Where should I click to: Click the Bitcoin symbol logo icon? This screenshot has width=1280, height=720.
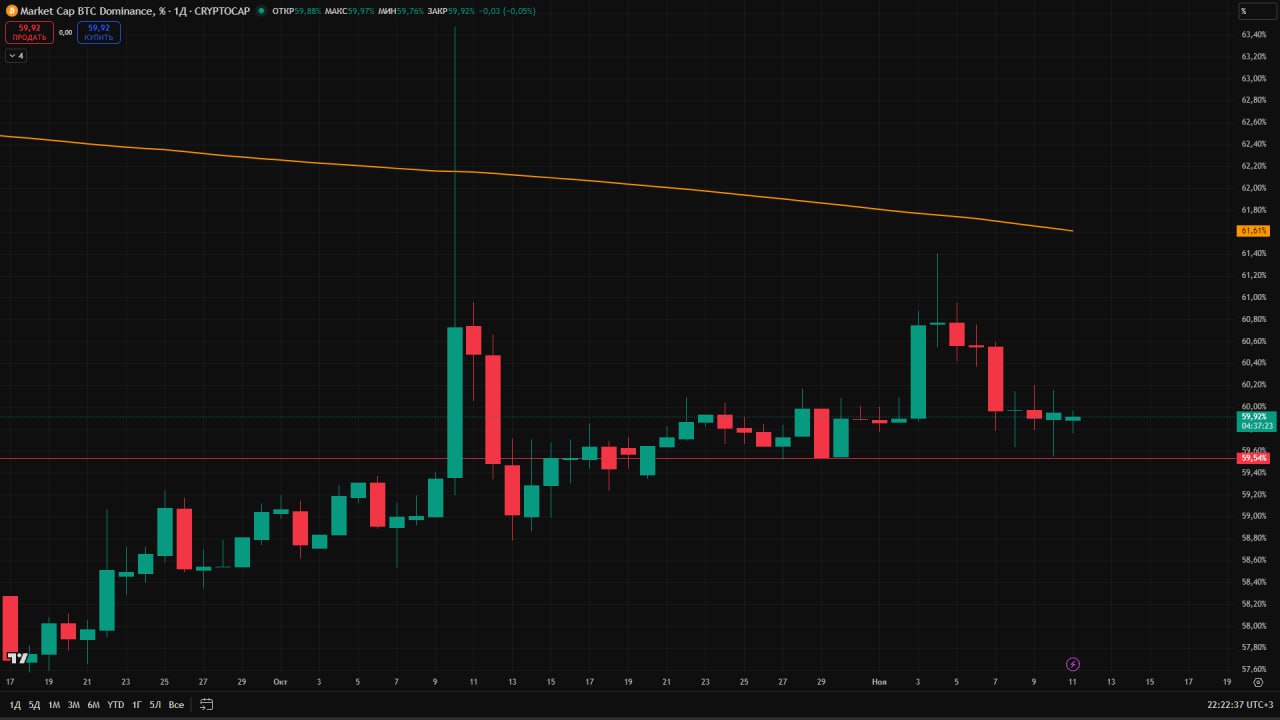pyautogui.click(x=11, y=11)
